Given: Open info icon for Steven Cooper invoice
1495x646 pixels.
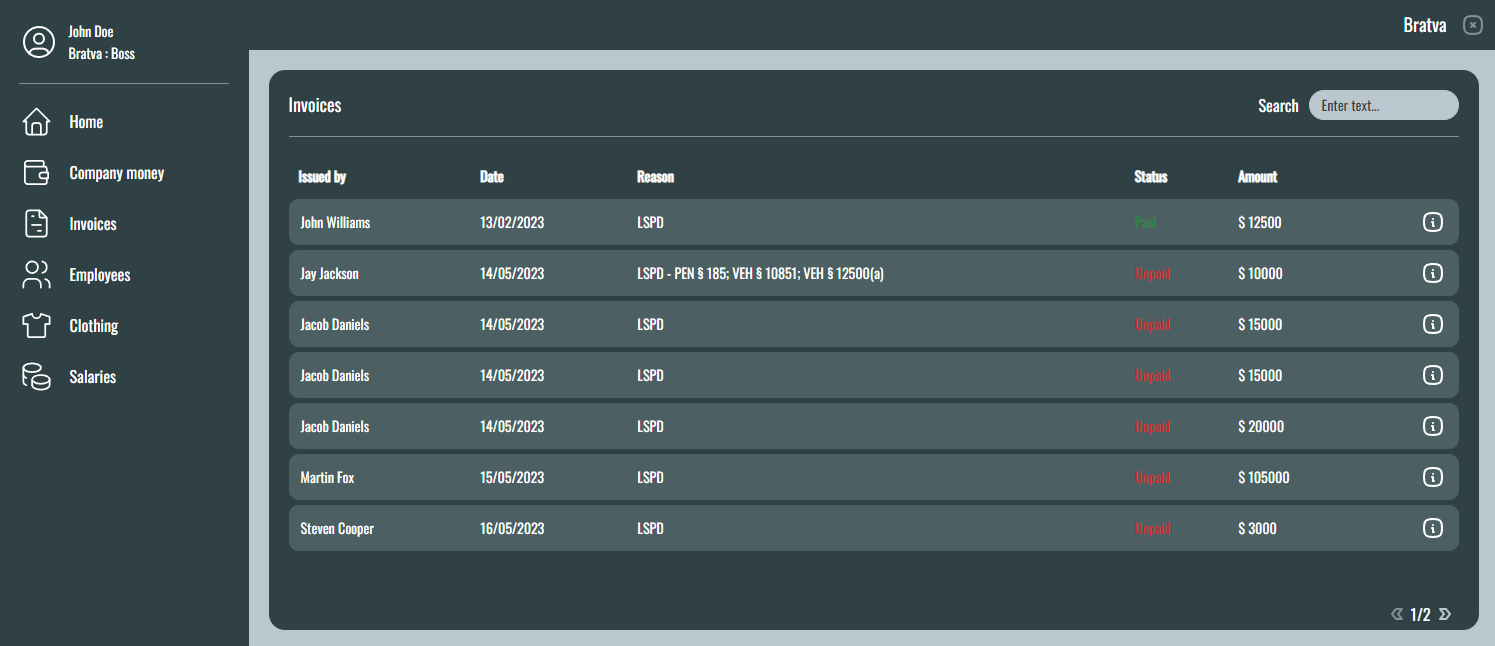Looking at the screenshot, I should coord(1432,528).
